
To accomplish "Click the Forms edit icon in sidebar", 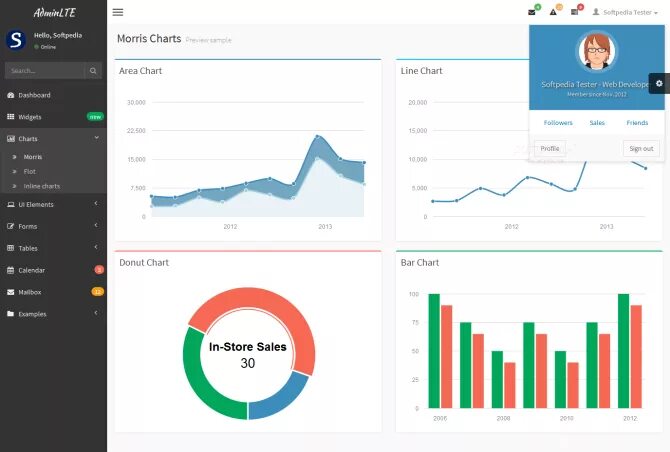I will tap(11, 226).
